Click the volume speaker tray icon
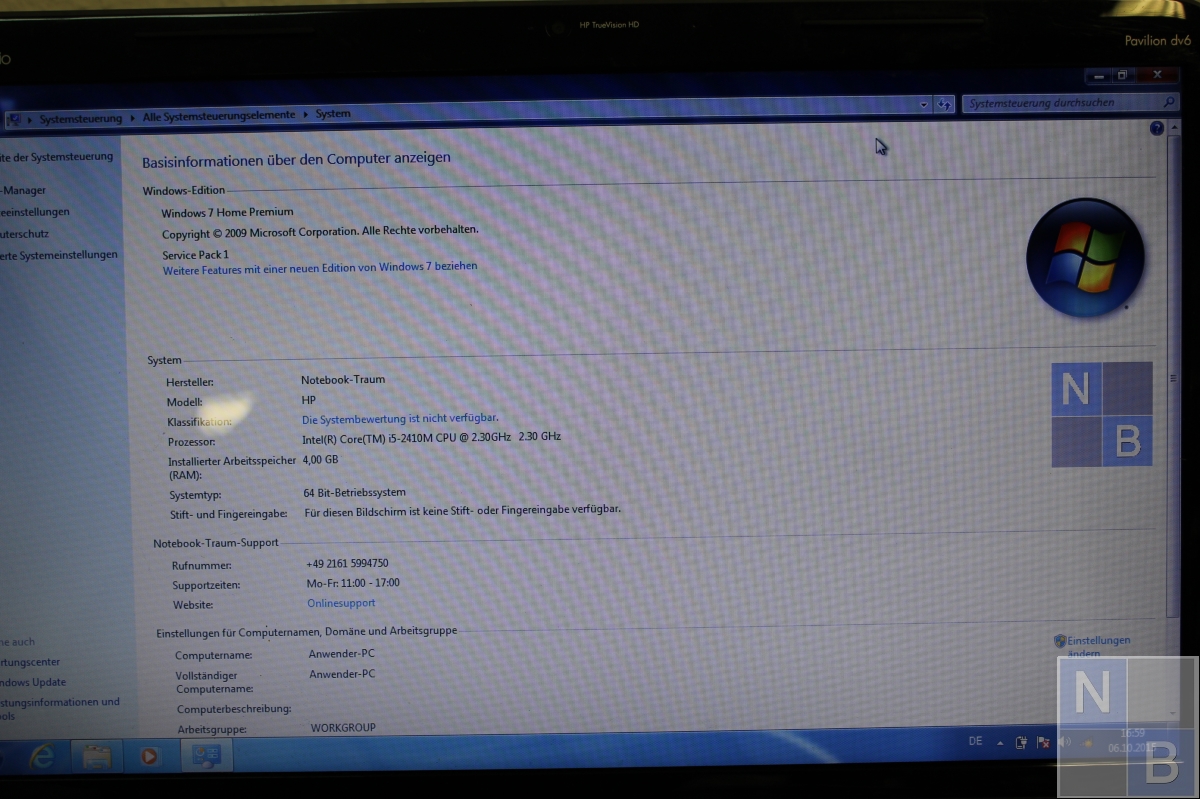This screenshot has width=1200, height=799. 1064,742
